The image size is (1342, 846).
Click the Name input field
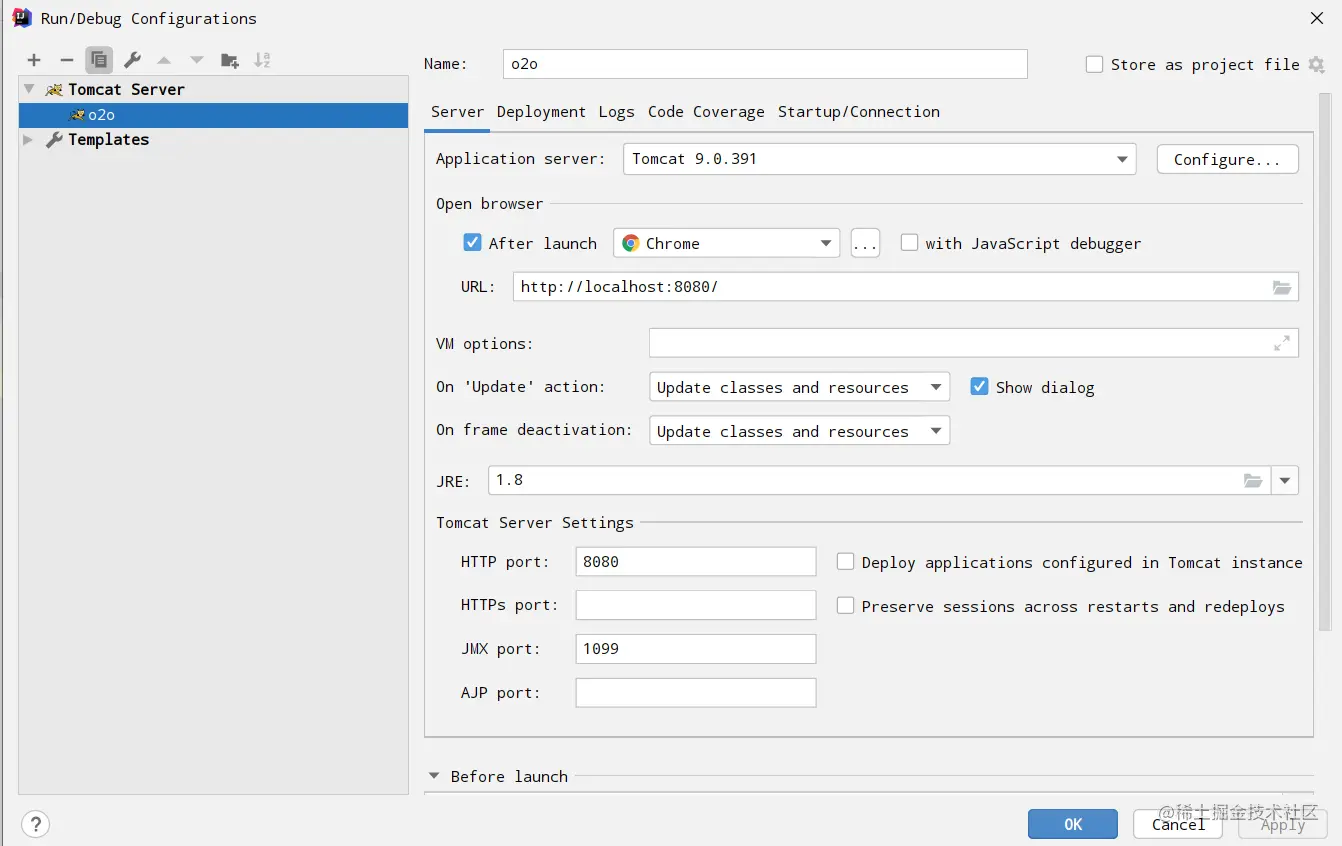pyautogui.click(x=765, y=64)
